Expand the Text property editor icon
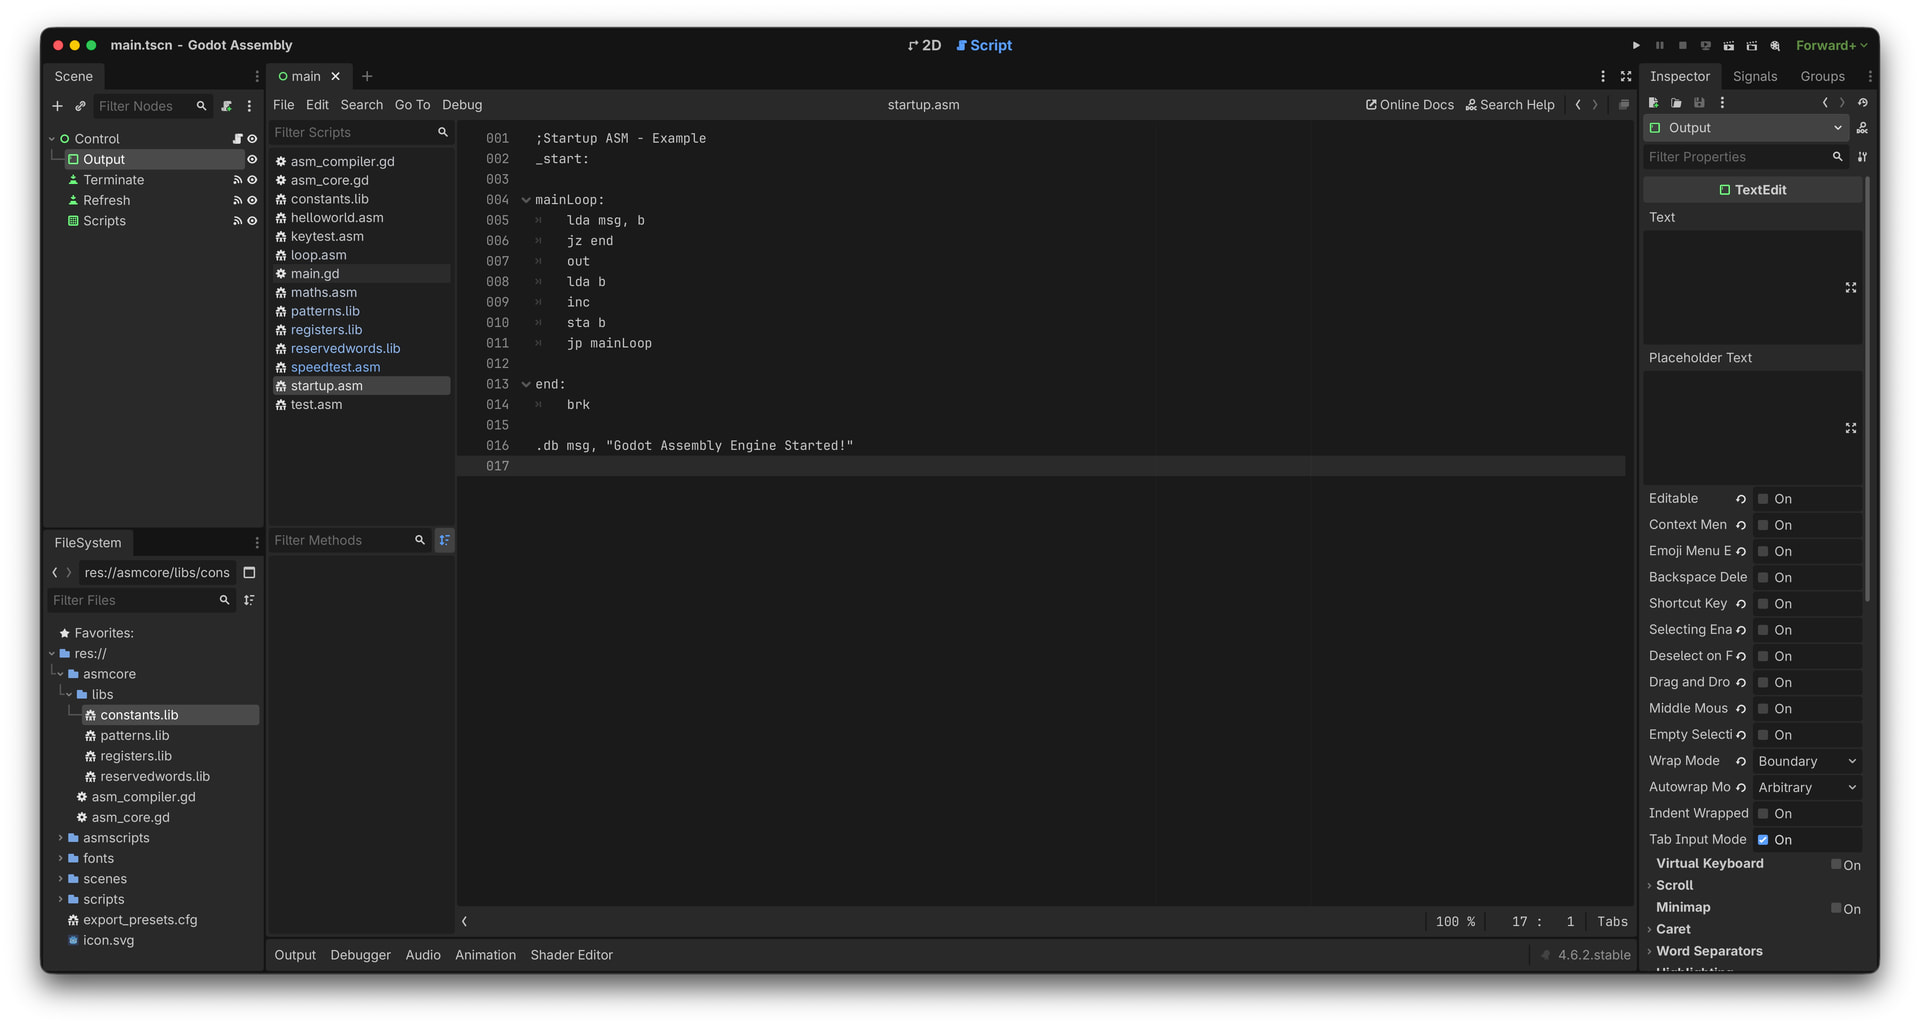This screenshot has height=1027, width=1920. (x=1850, y=288)
